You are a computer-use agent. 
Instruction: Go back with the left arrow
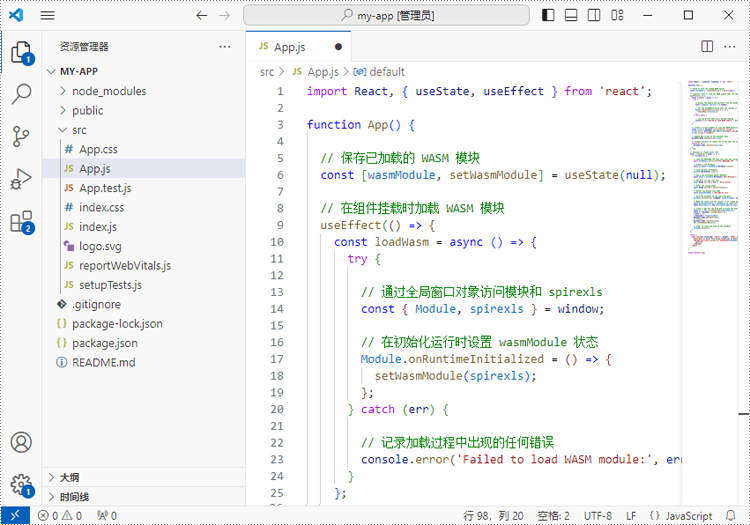[202, 15]
